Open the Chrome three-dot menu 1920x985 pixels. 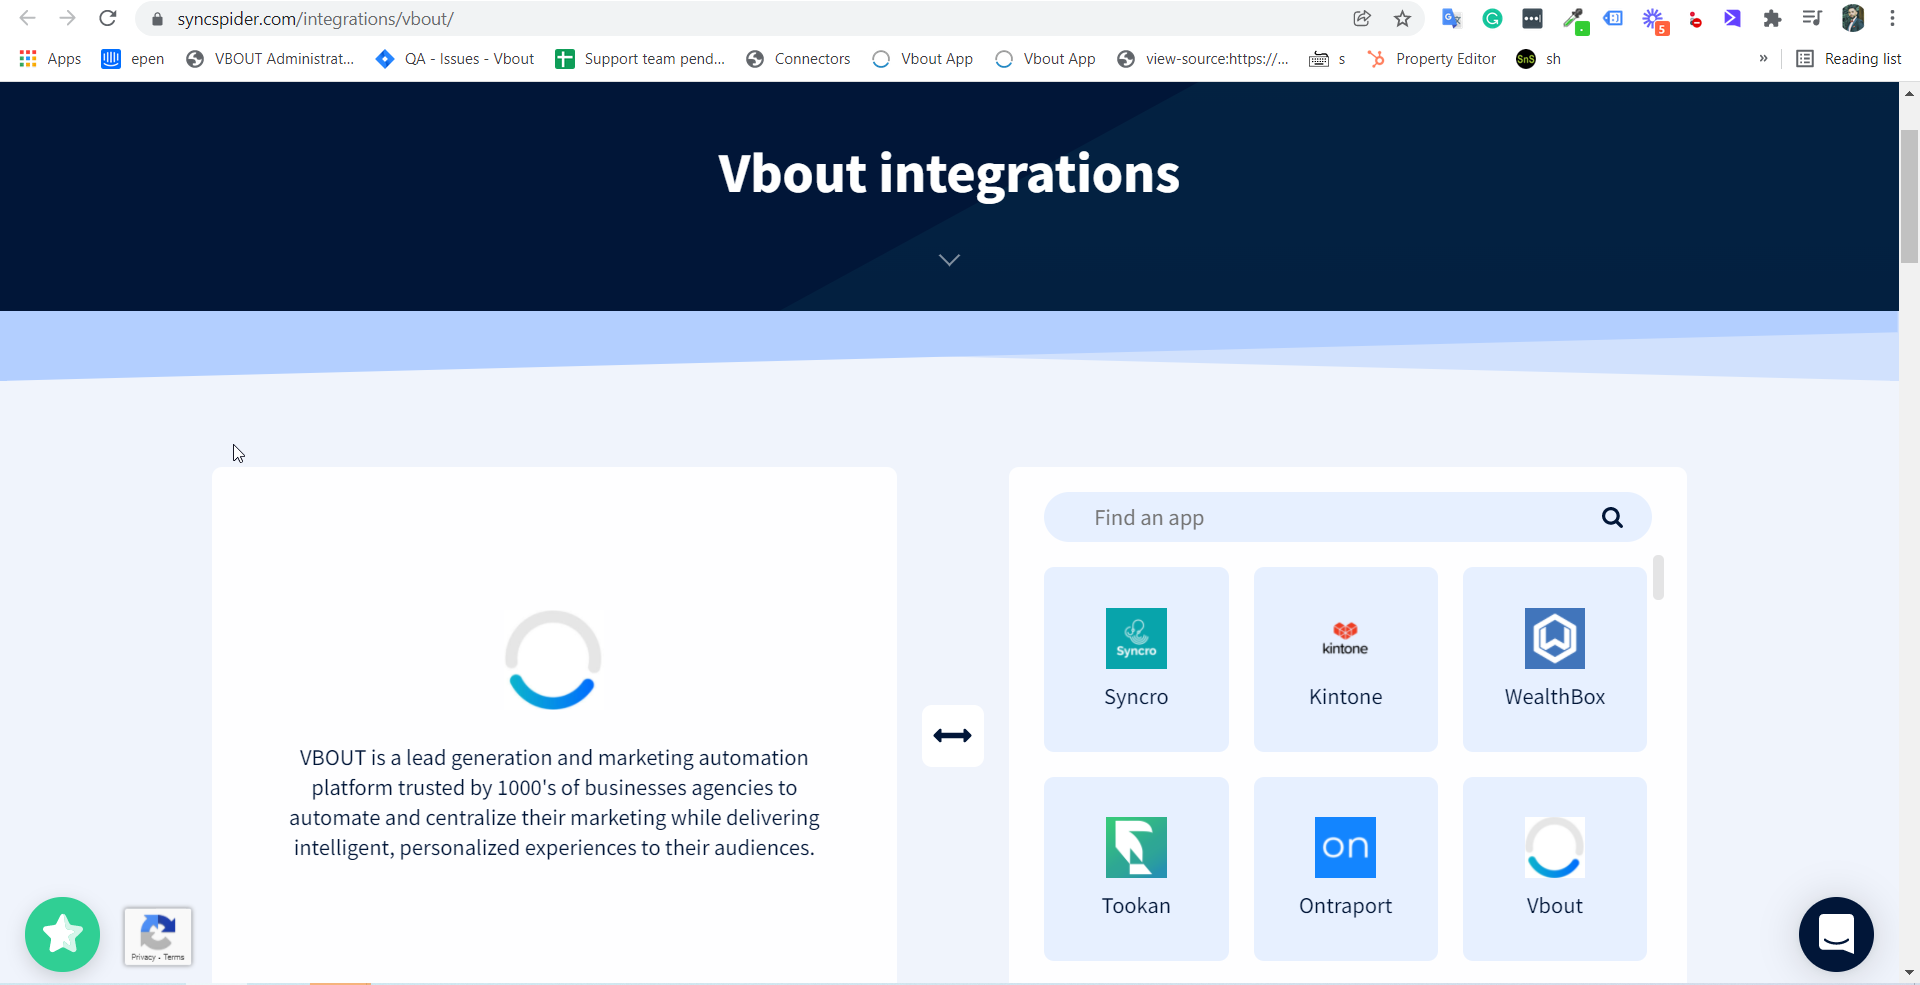tap(1893, 18)
